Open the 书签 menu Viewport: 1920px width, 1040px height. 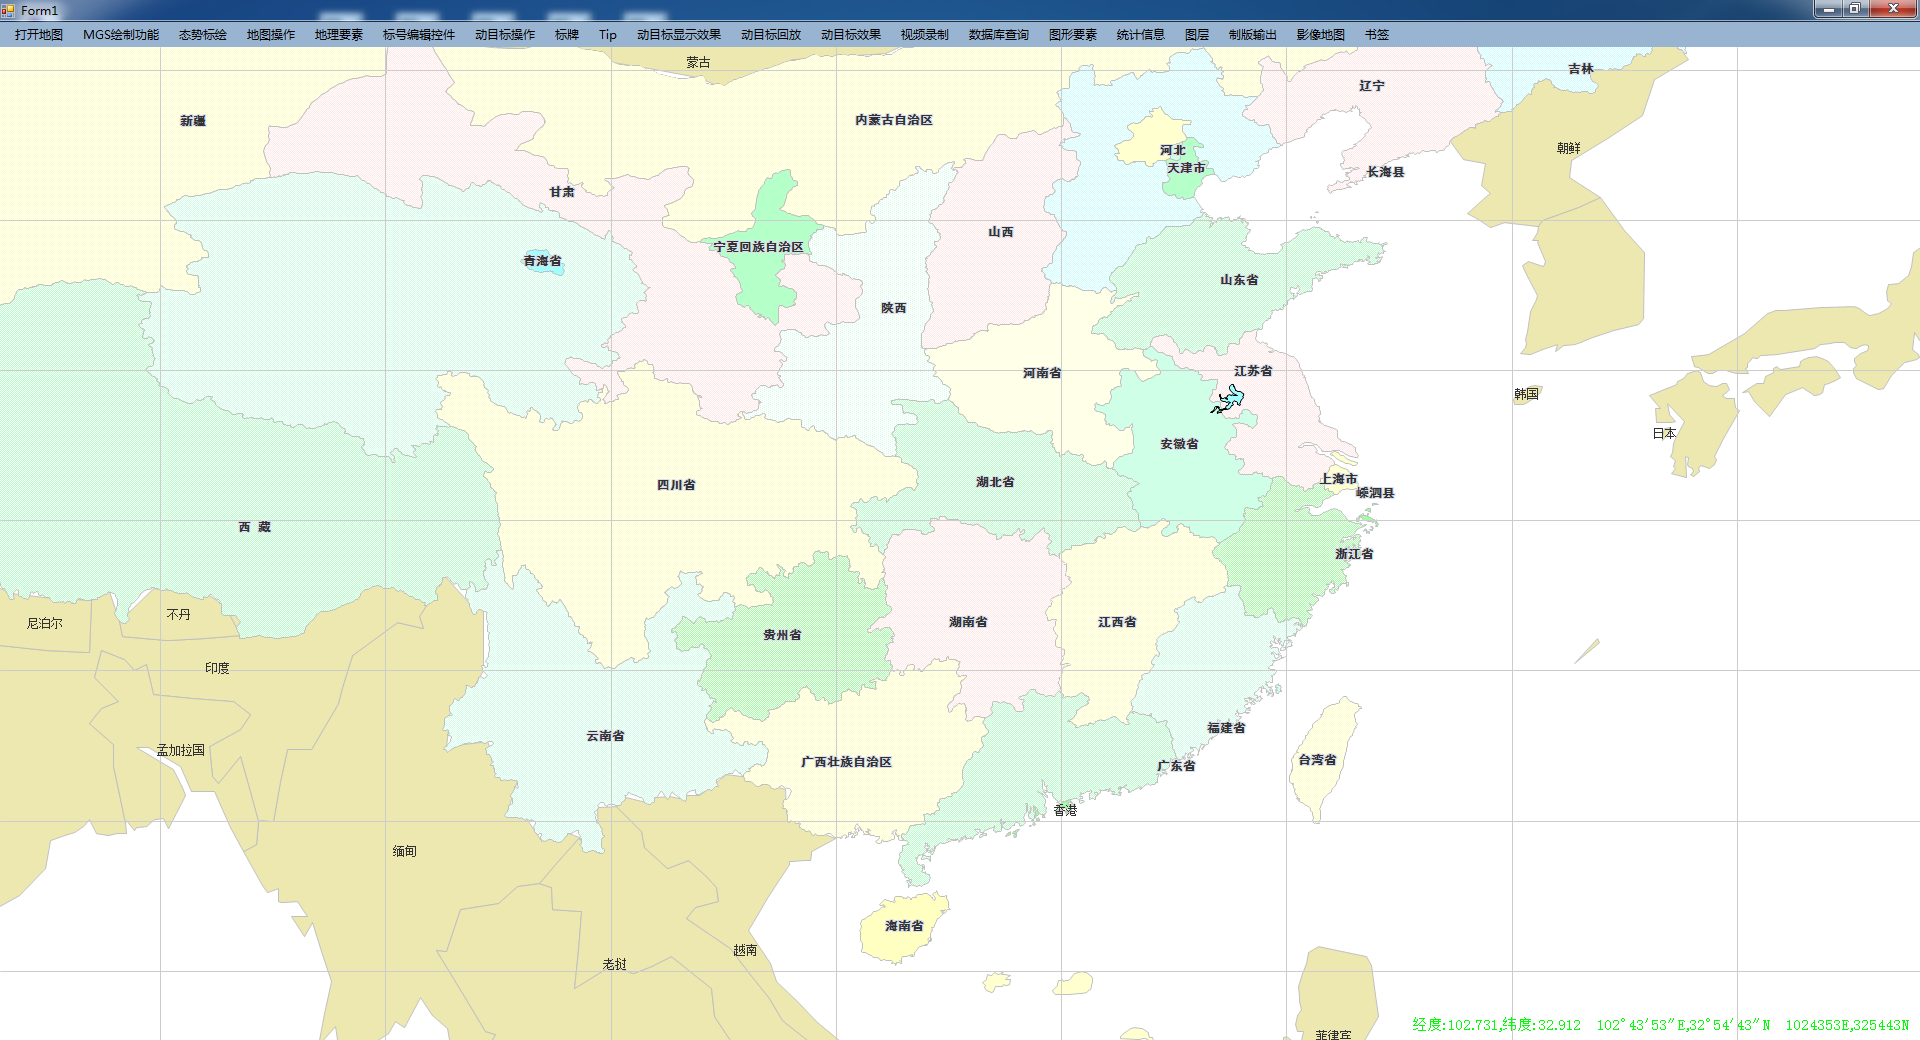pyautogui.click(x=1377, y=35)
